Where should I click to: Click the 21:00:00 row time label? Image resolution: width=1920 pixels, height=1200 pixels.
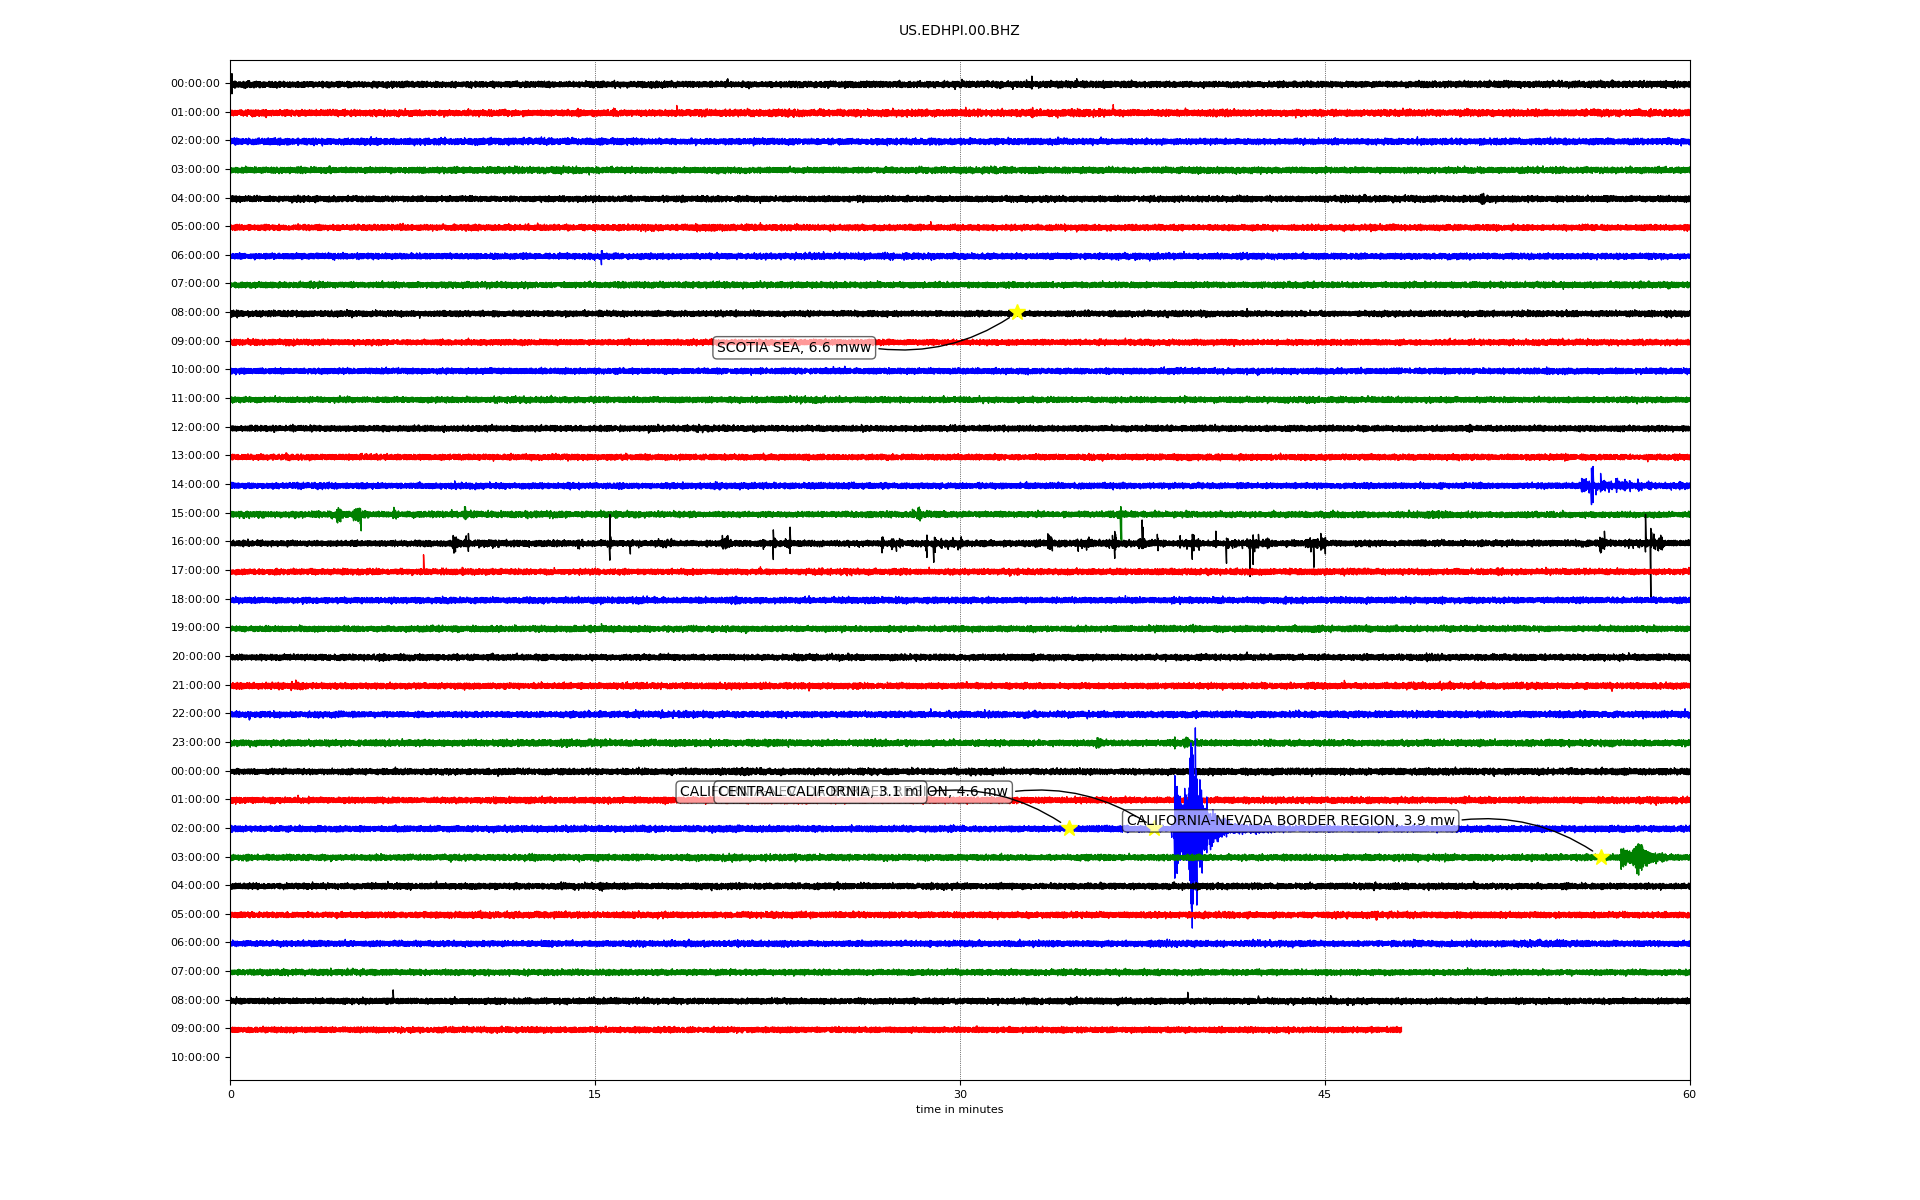(x=195, y=686)
